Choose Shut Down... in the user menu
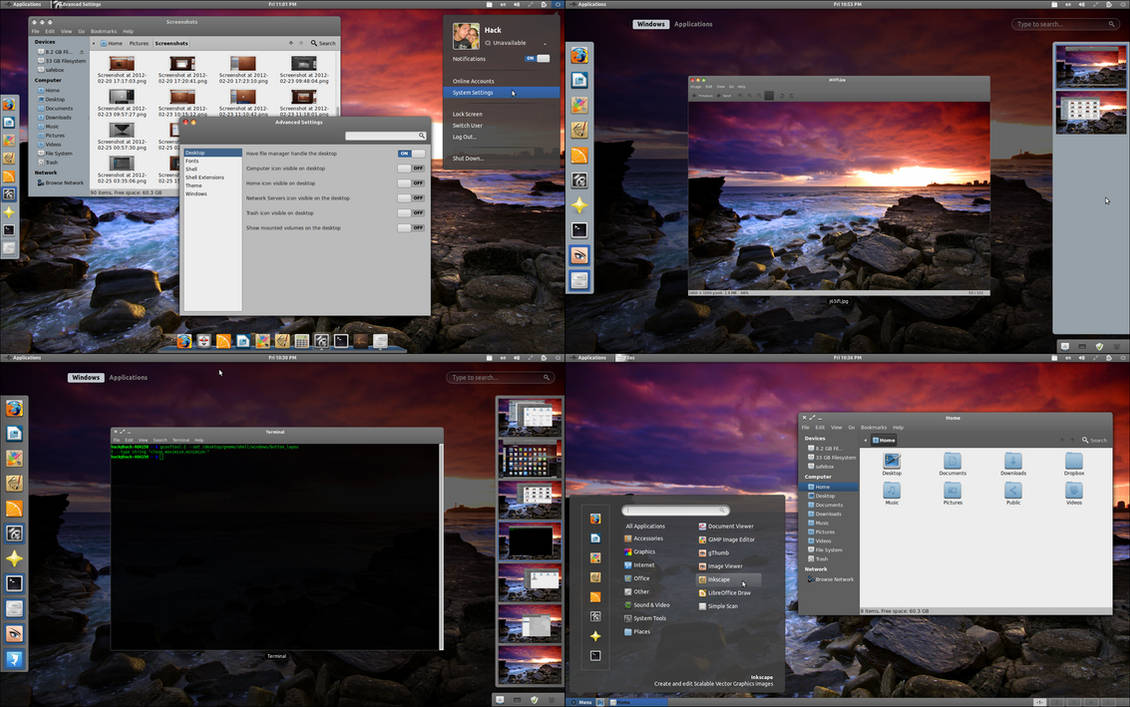1130x707 pixels. coord(468,159)
